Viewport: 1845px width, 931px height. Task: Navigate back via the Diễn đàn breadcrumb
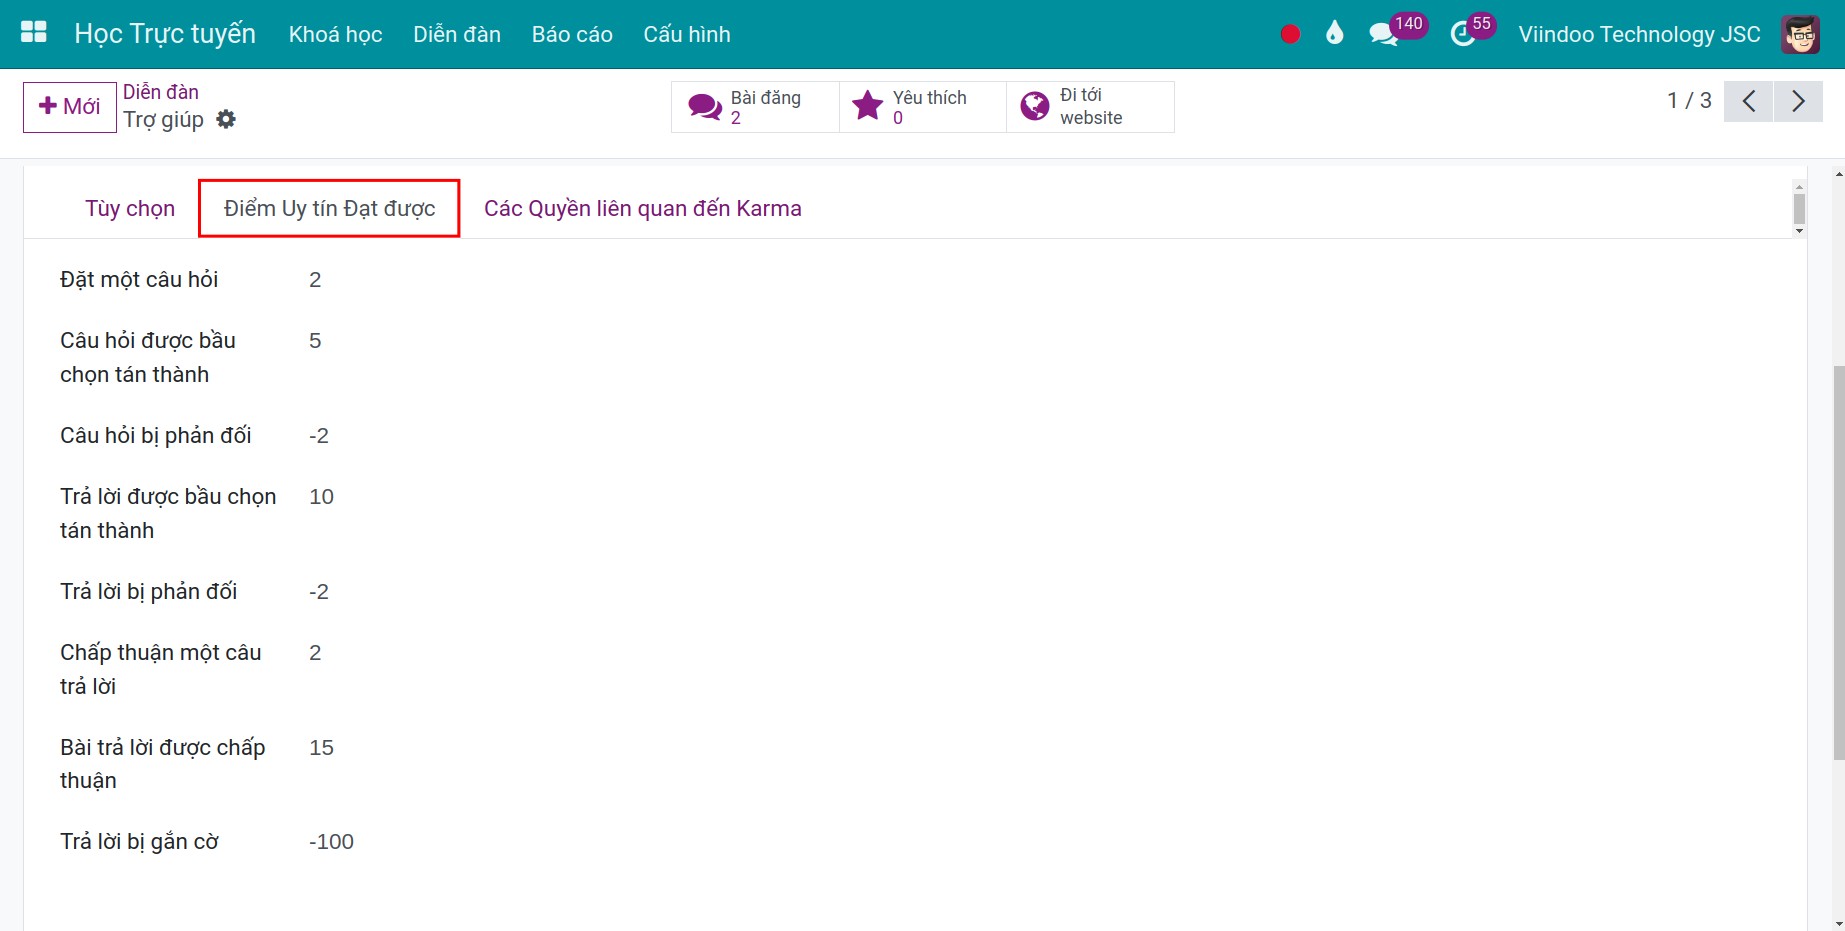point(160,91)
